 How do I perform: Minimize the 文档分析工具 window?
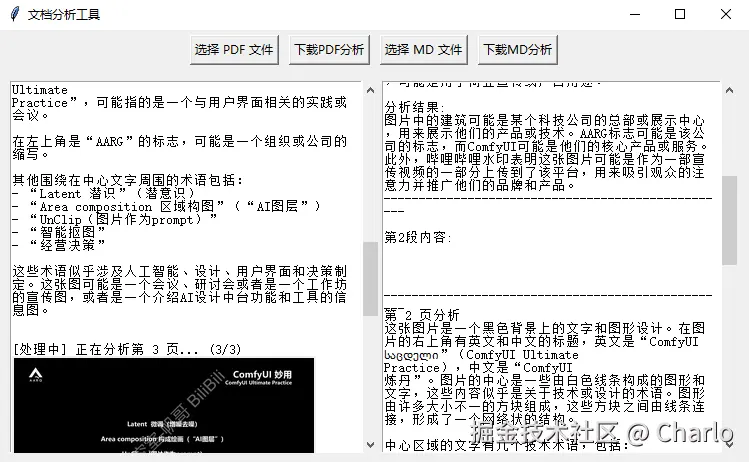(x=635, y=14)
